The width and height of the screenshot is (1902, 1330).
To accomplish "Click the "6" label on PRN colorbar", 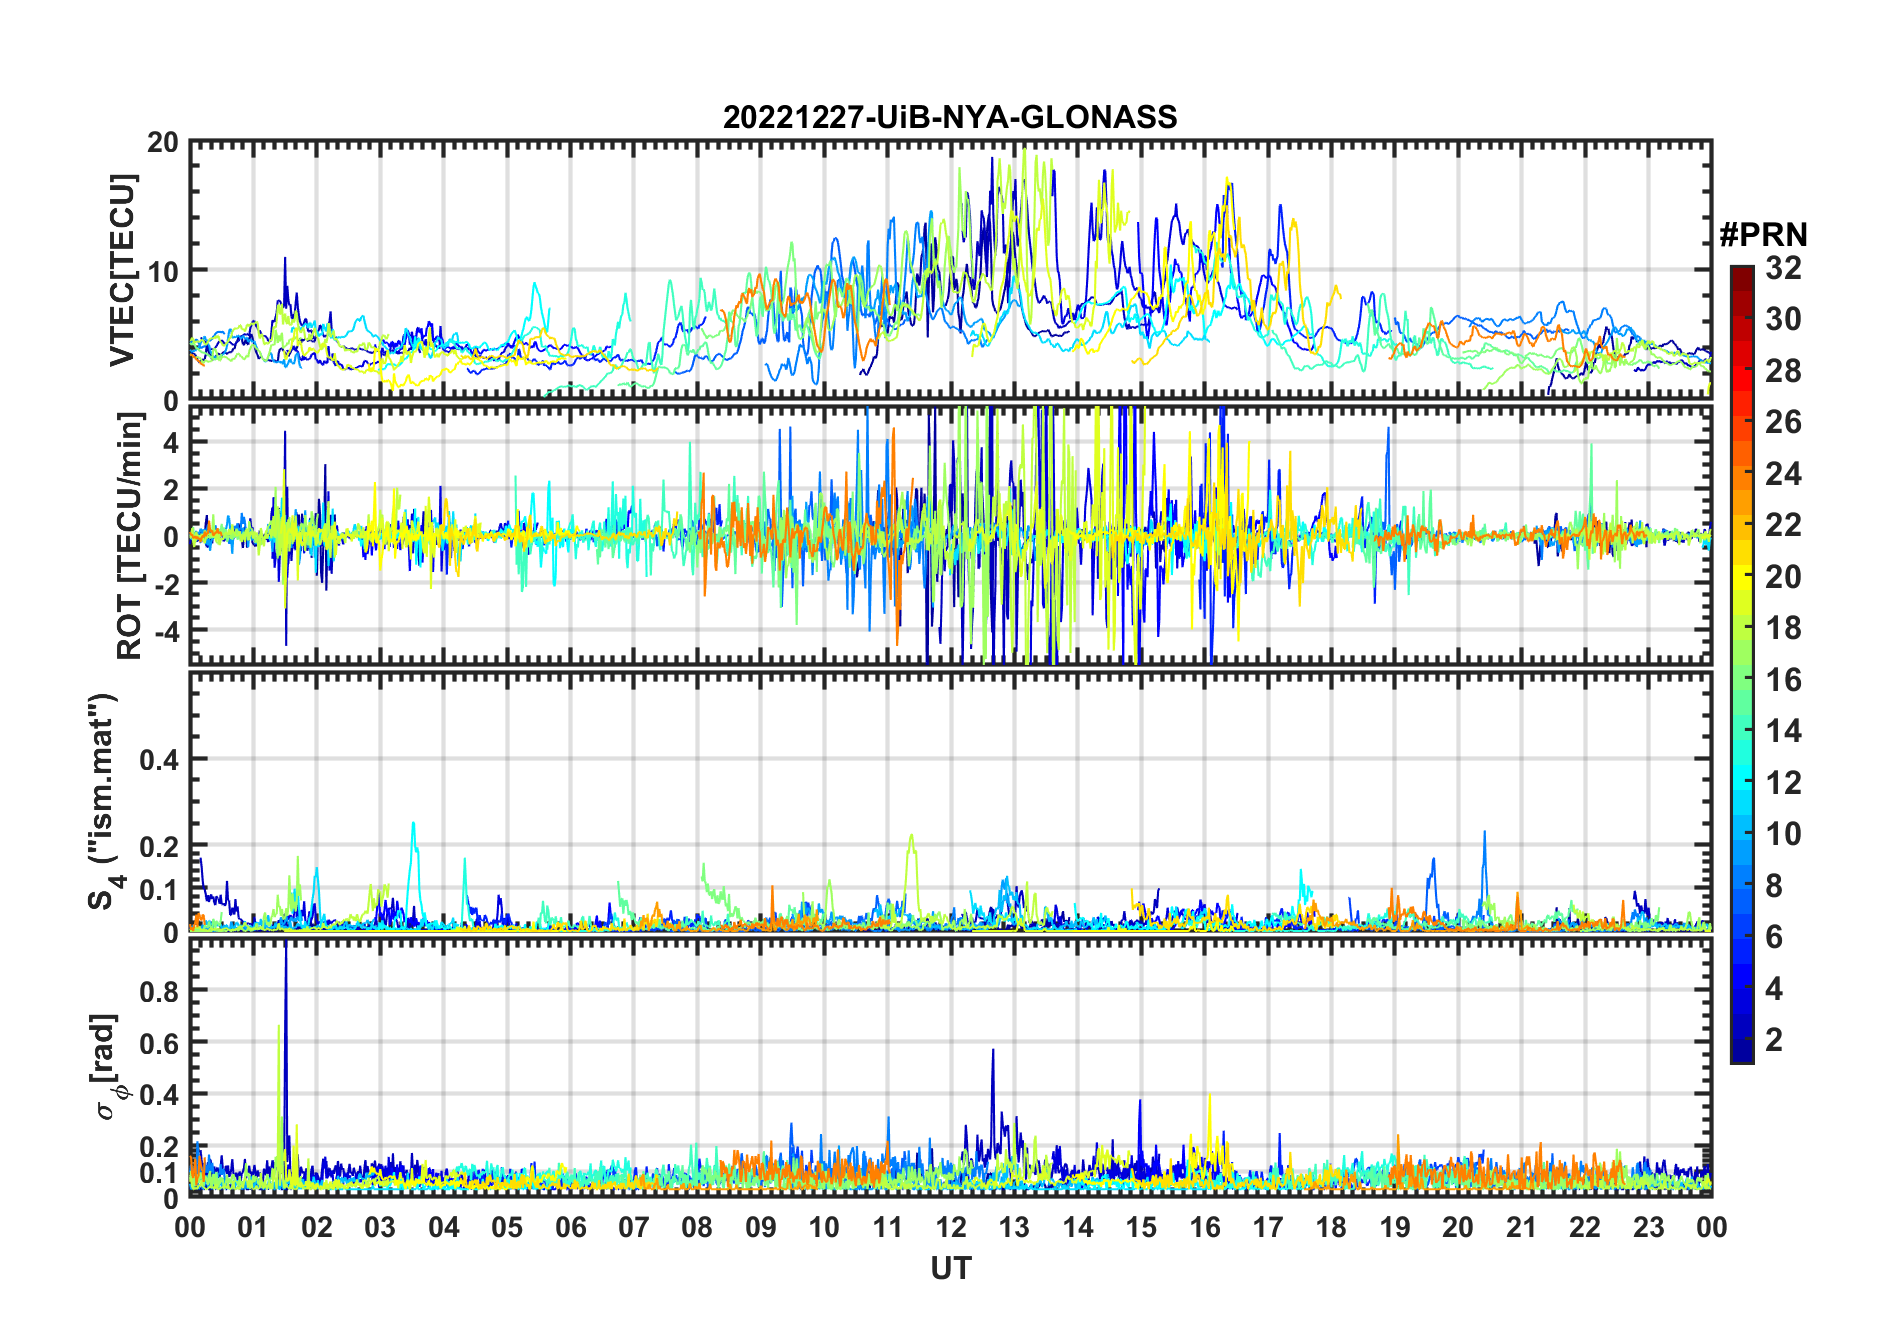I will (x=1774, y=937).
